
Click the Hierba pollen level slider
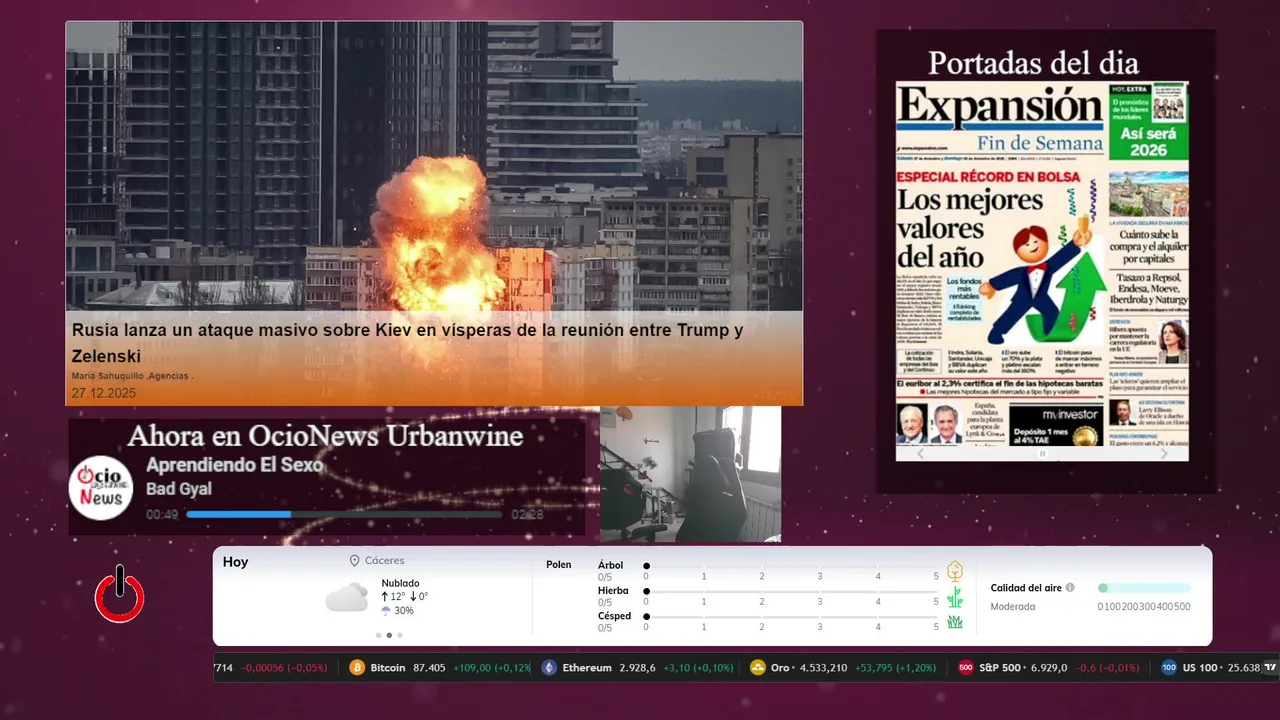tap(791, 591)
